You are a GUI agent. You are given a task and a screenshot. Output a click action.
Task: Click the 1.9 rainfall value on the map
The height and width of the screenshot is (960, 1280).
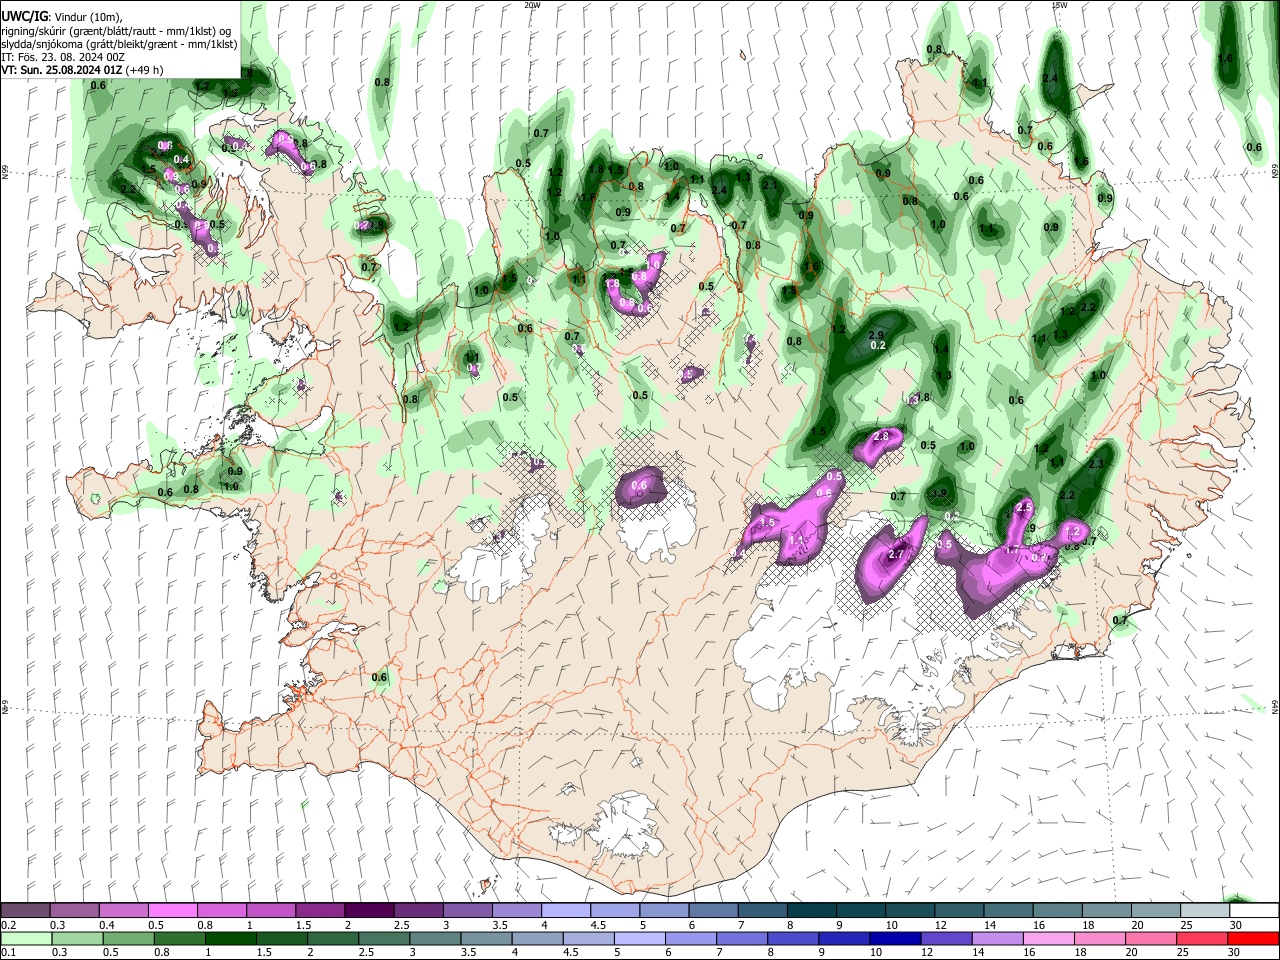939,493
